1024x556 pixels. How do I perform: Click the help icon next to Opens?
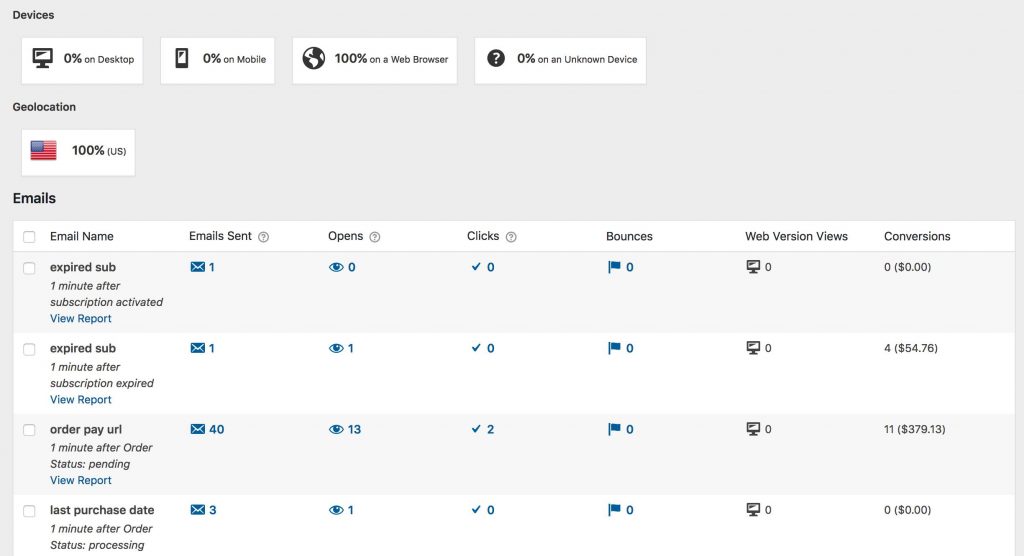pyautogui.click(x=375, y=237)
